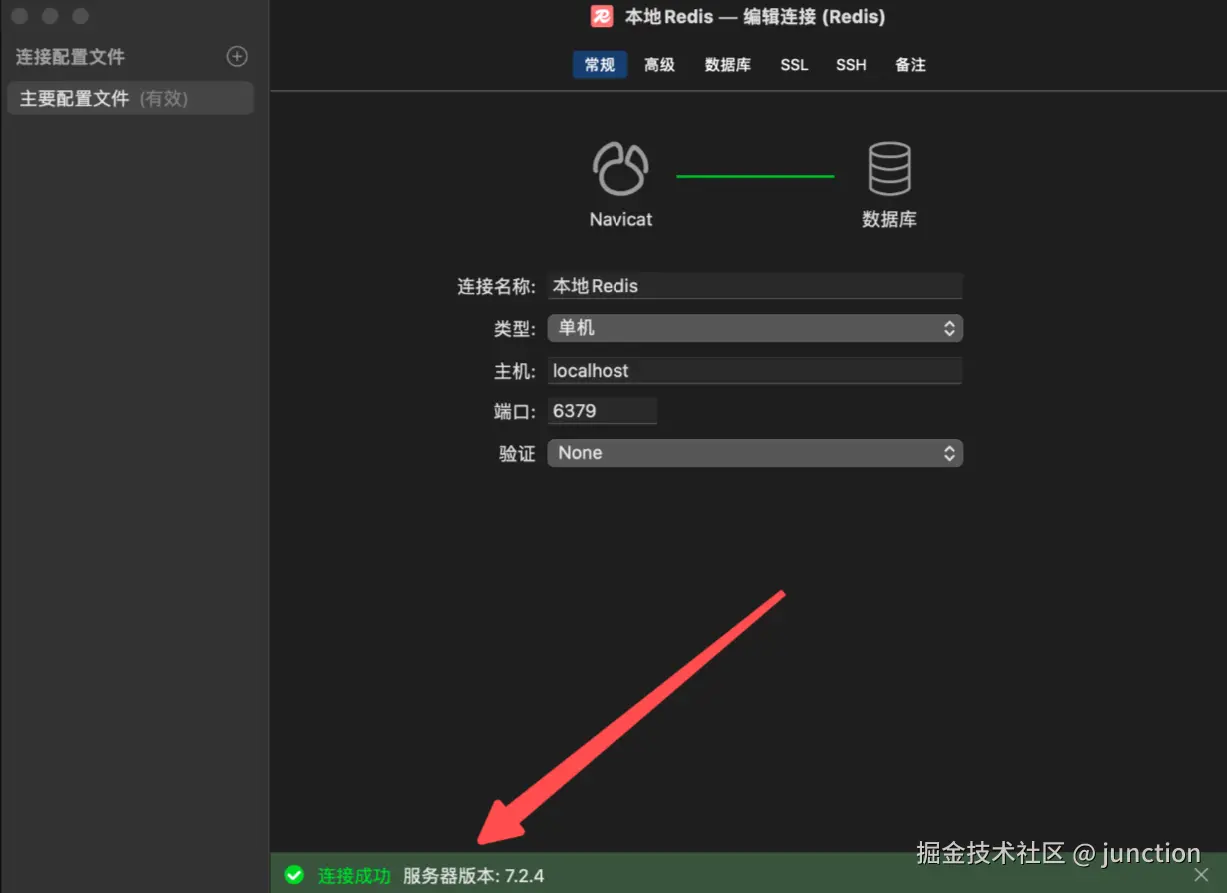Switch to the SSH tab

click(x=851, y=65)
